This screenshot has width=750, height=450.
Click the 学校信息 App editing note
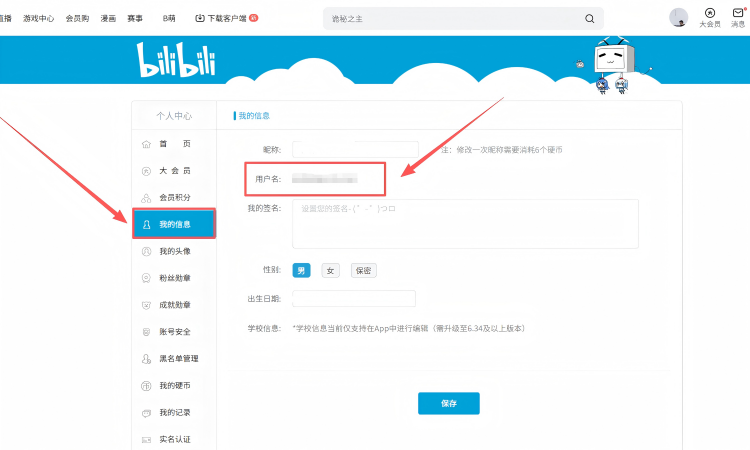coord(409,329)
